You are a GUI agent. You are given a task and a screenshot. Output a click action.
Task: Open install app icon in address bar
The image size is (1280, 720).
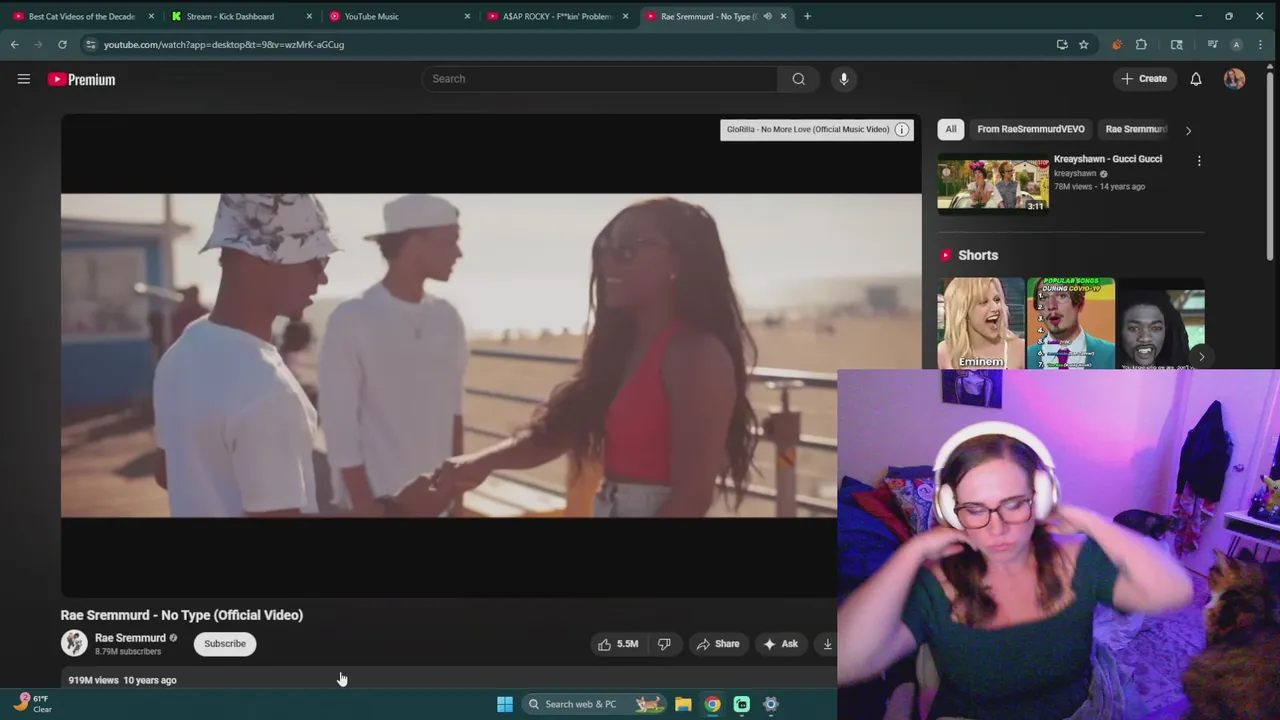point(1062,44)
